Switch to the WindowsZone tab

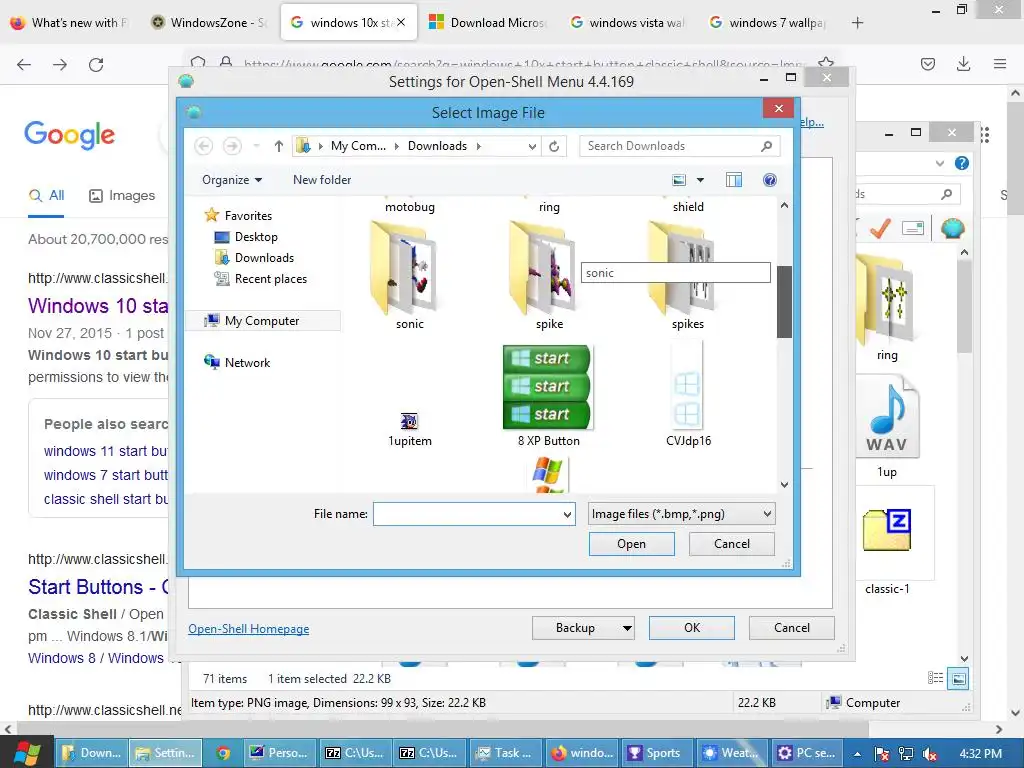(x=209, y=23)
